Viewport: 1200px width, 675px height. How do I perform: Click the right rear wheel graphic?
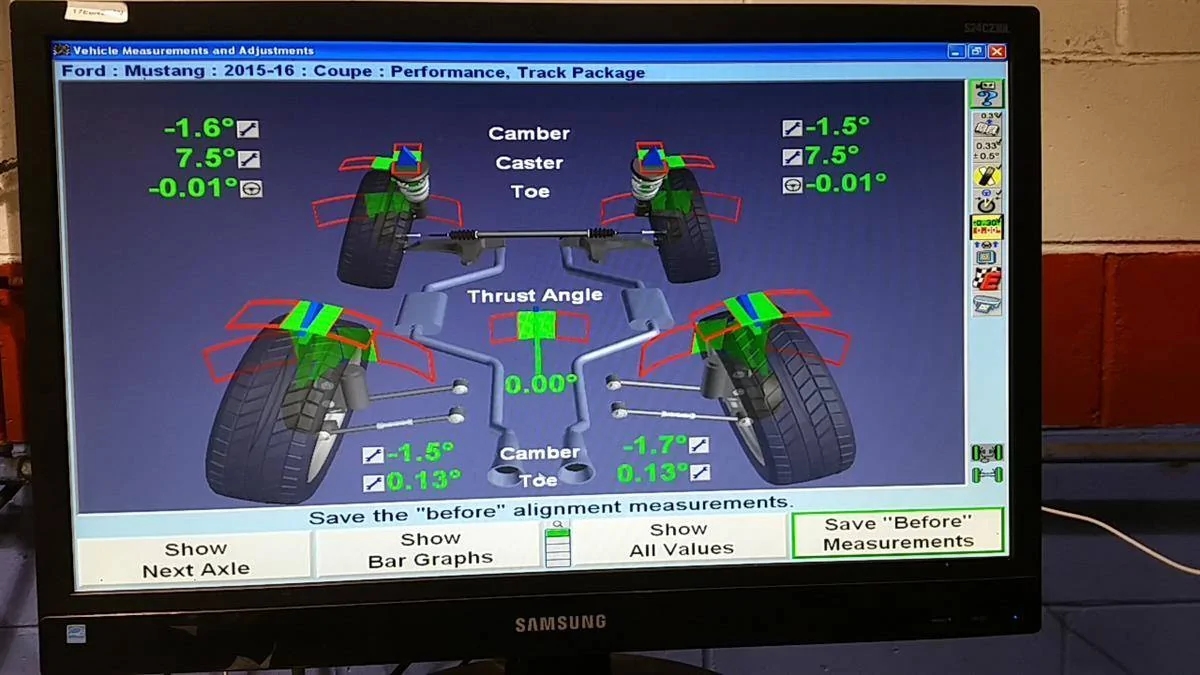pyautogui.click(x=790, y=400)
